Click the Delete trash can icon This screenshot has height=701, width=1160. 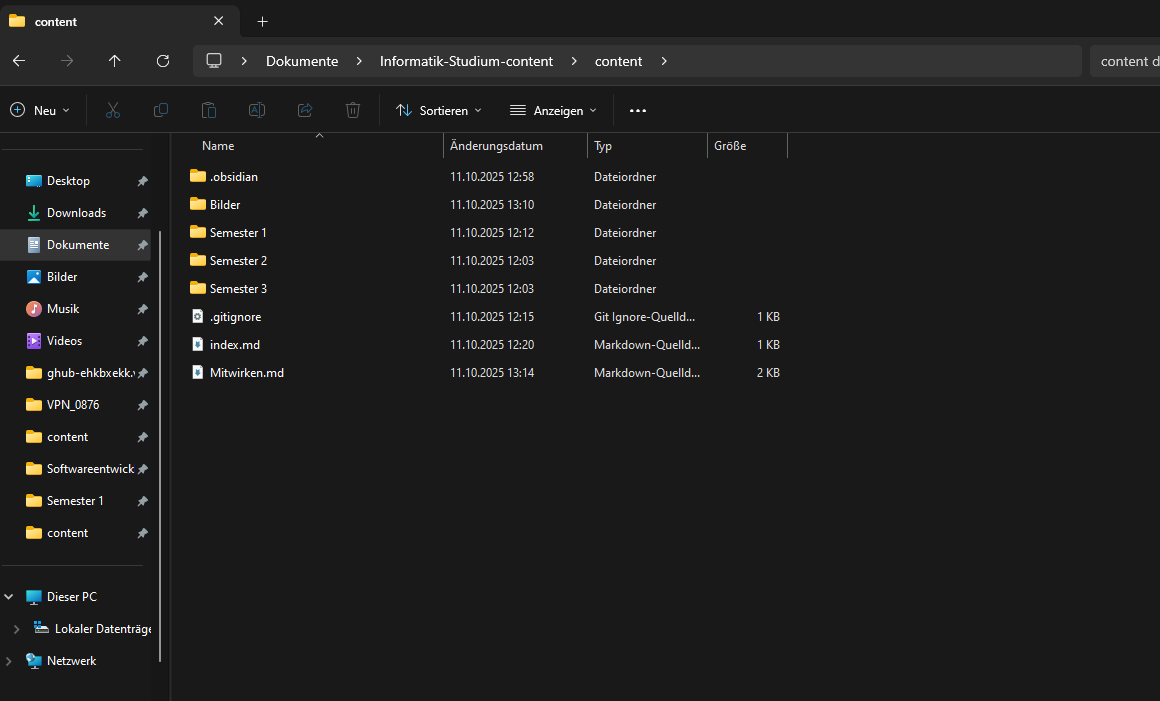[x=353, y=110]
